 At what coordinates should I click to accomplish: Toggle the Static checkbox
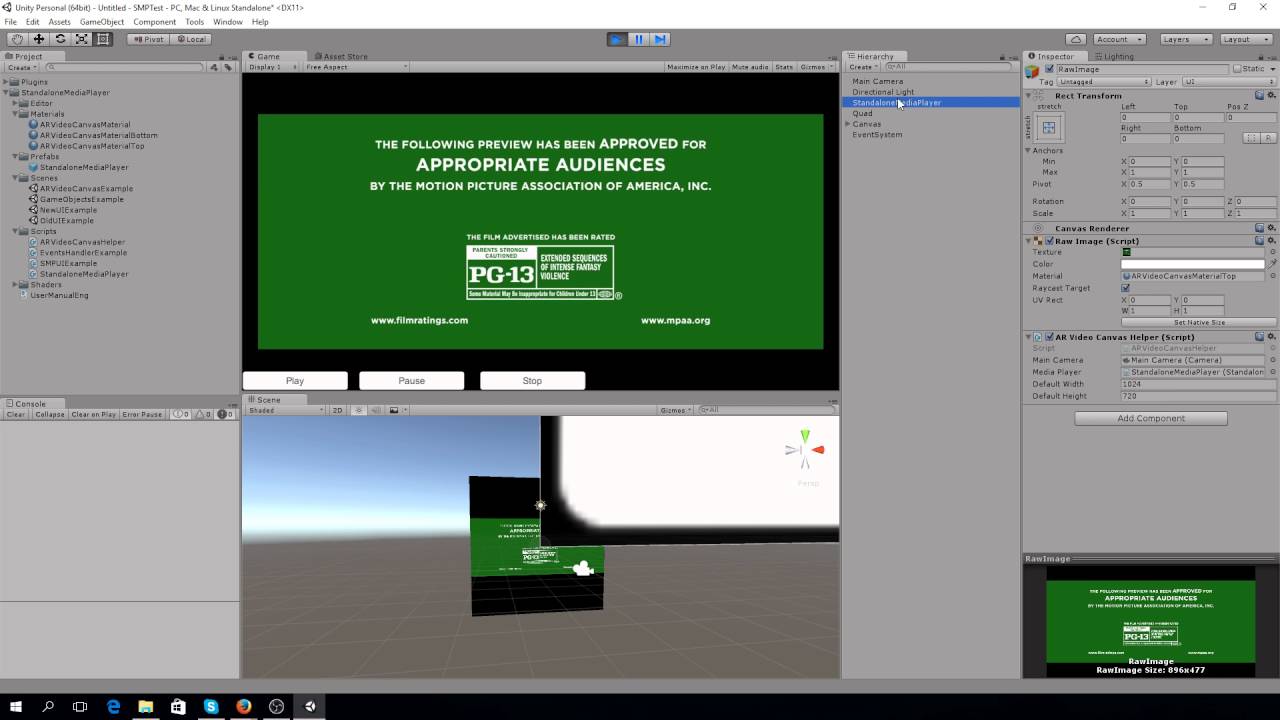tap(1237, 69)
